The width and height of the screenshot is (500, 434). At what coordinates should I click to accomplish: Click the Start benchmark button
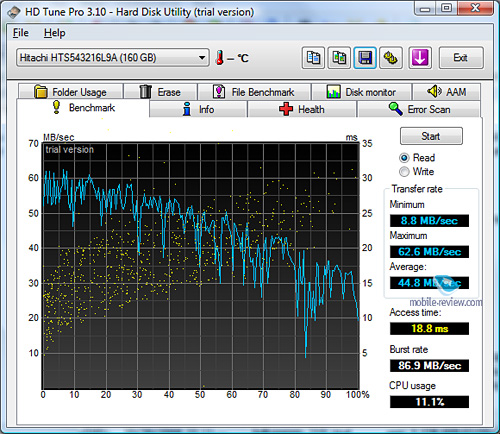[431, 136]
